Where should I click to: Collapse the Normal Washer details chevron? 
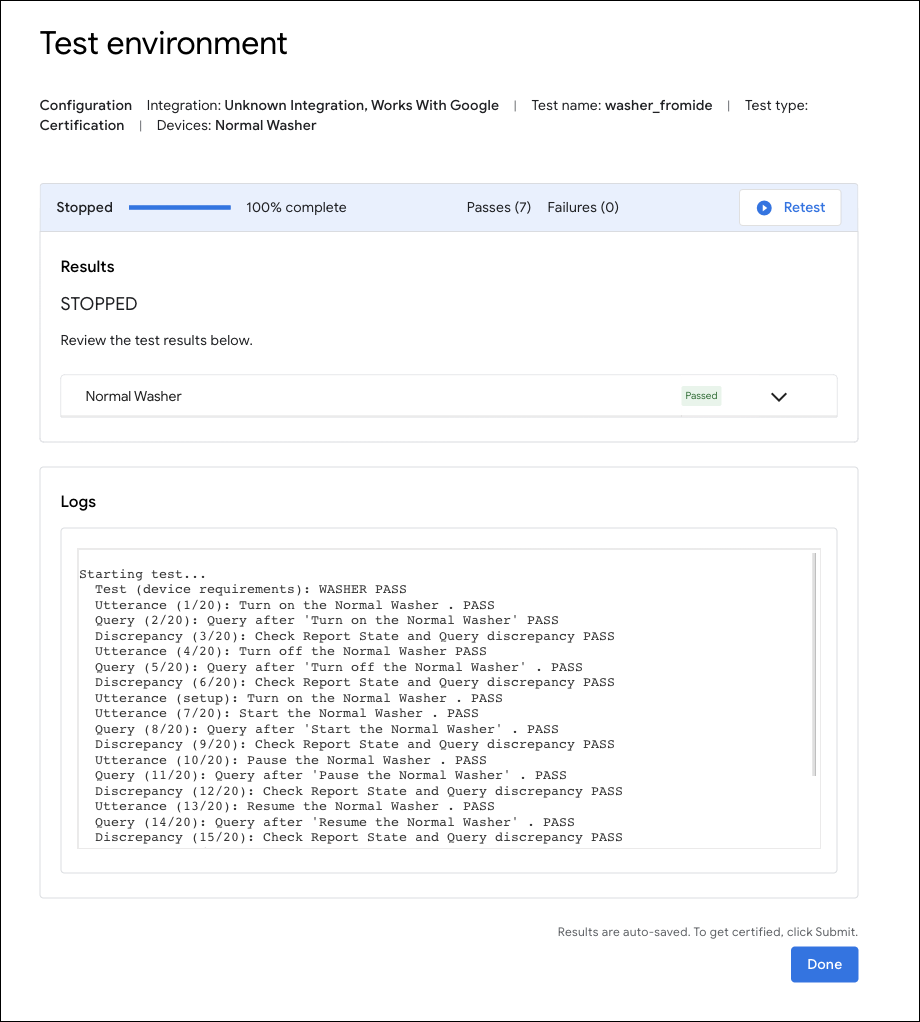coord(779,396)
